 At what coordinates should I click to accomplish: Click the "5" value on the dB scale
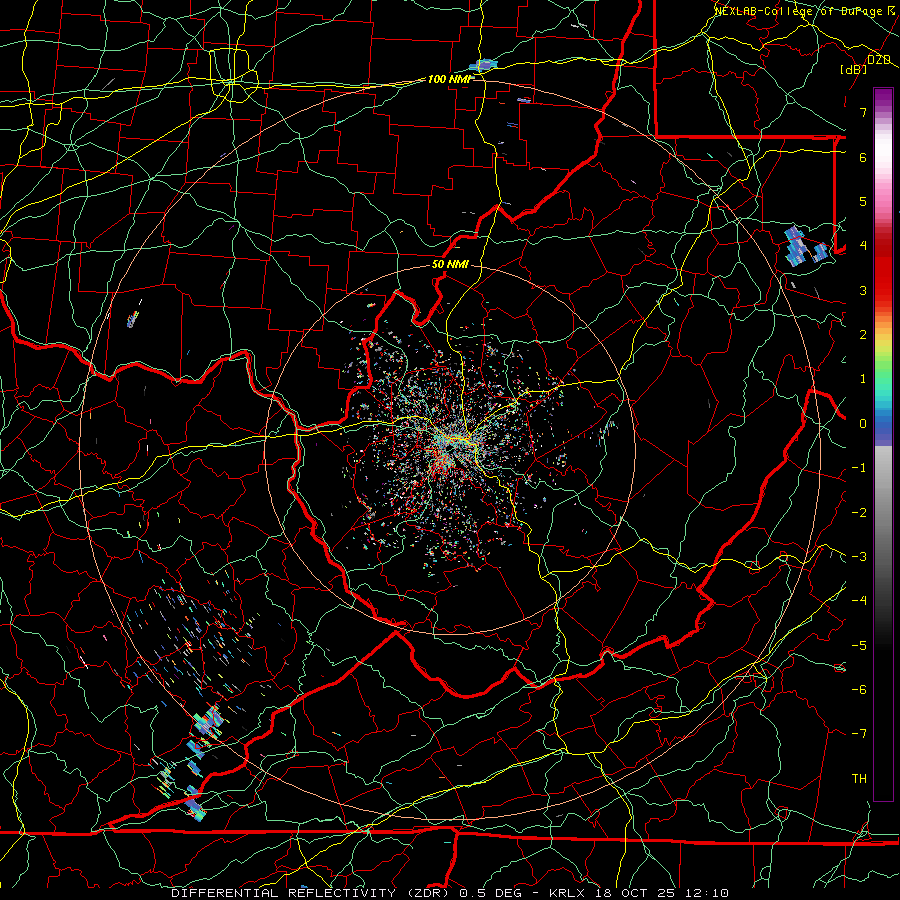[863, 201]
